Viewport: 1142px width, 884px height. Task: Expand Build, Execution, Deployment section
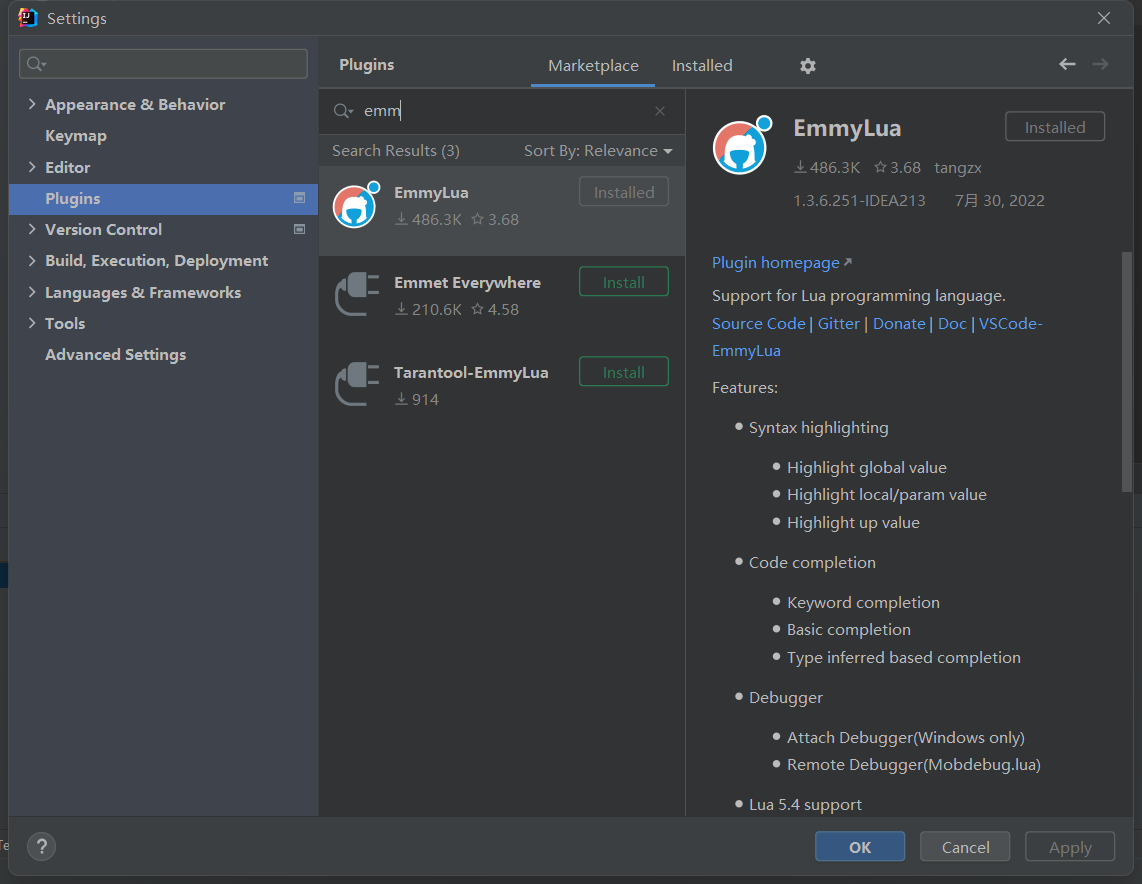[31, 260]
